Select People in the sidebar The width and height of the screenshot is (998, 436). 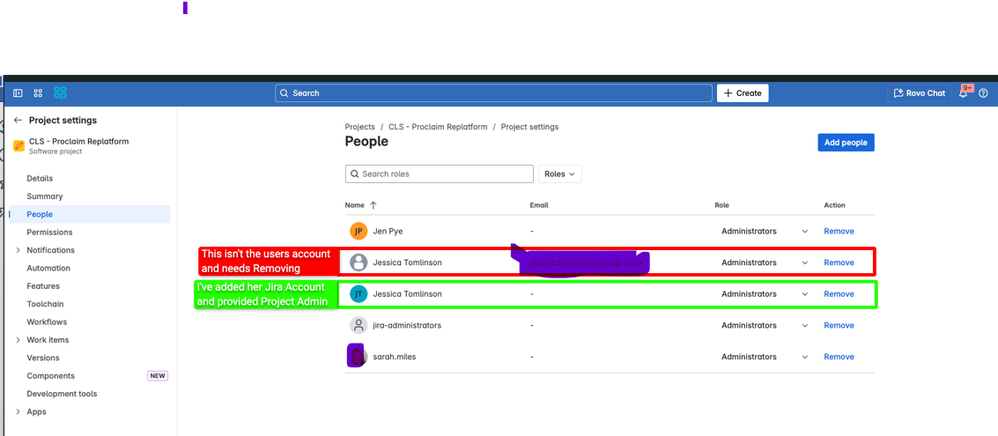tap(90, 214)
